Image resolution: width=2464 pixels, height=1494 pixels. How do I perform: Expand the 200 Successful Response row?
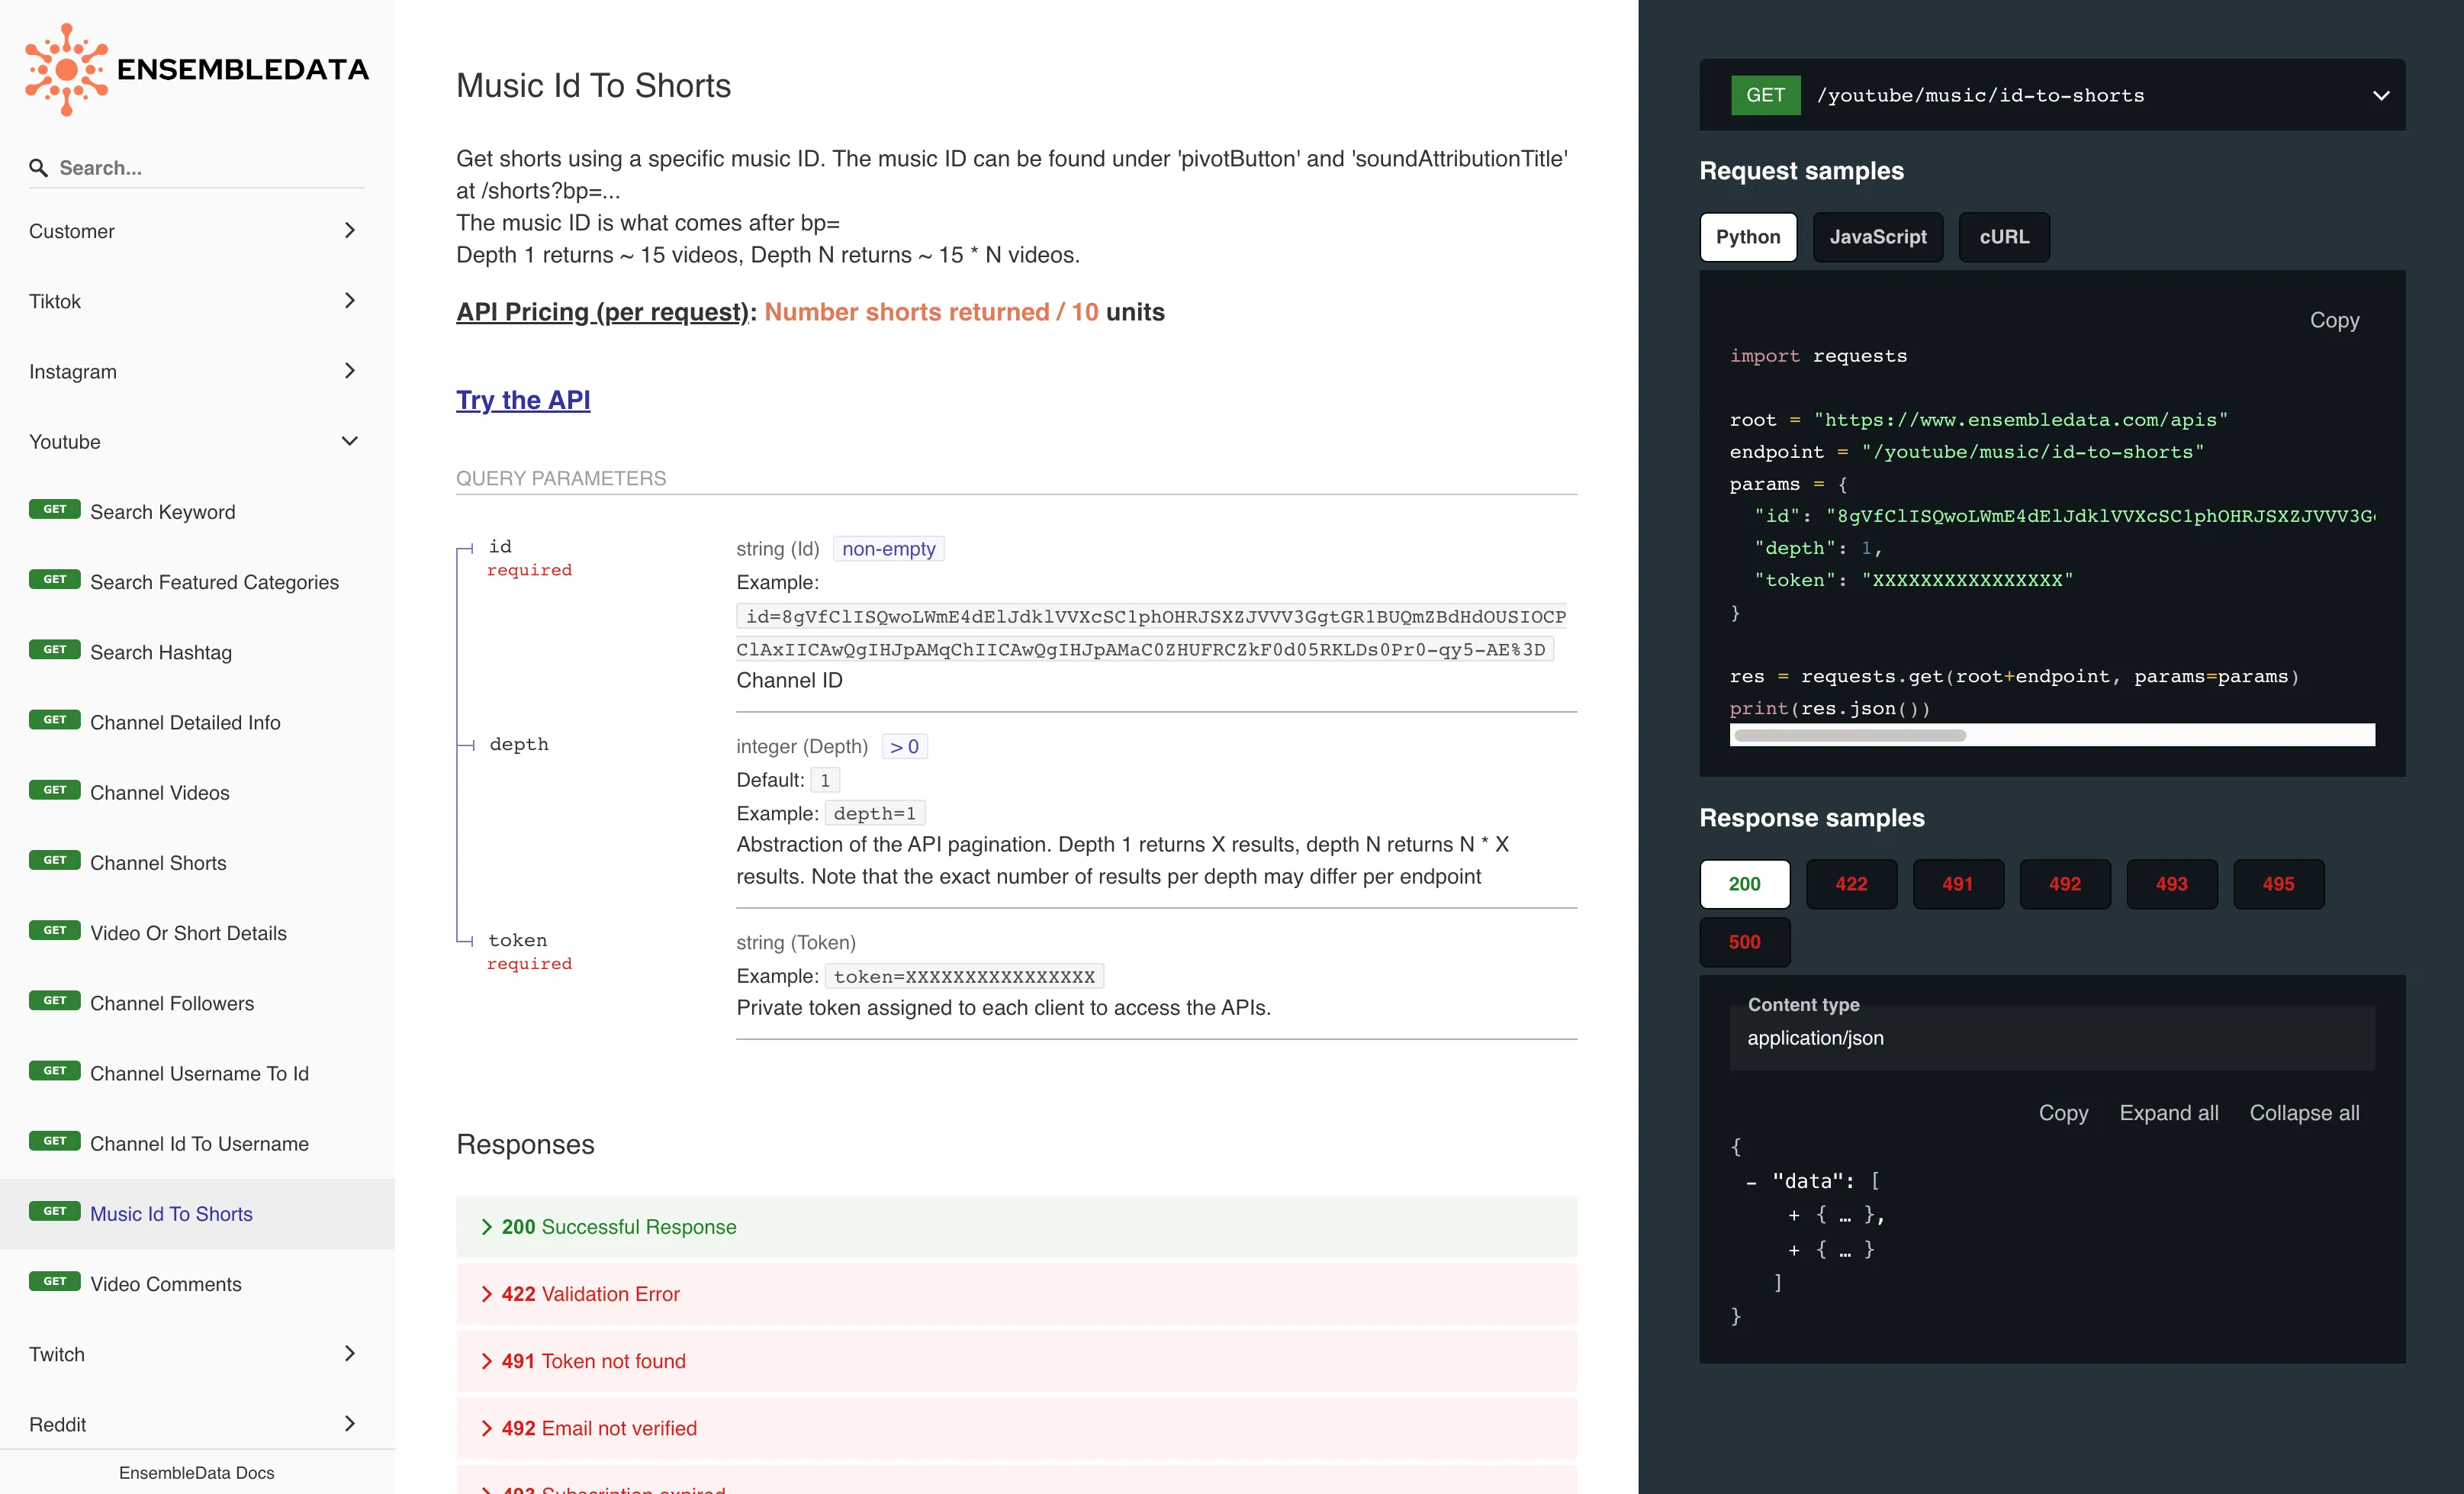(x=1016, y=1227)
